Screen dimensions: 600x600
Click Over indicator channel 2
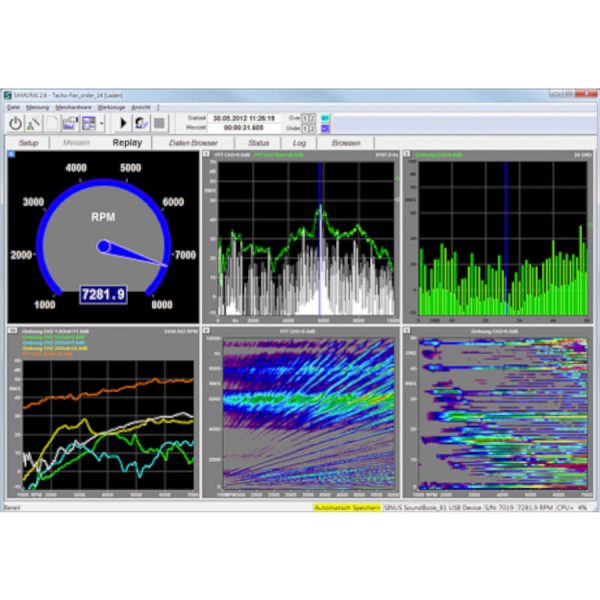point(312,118)
